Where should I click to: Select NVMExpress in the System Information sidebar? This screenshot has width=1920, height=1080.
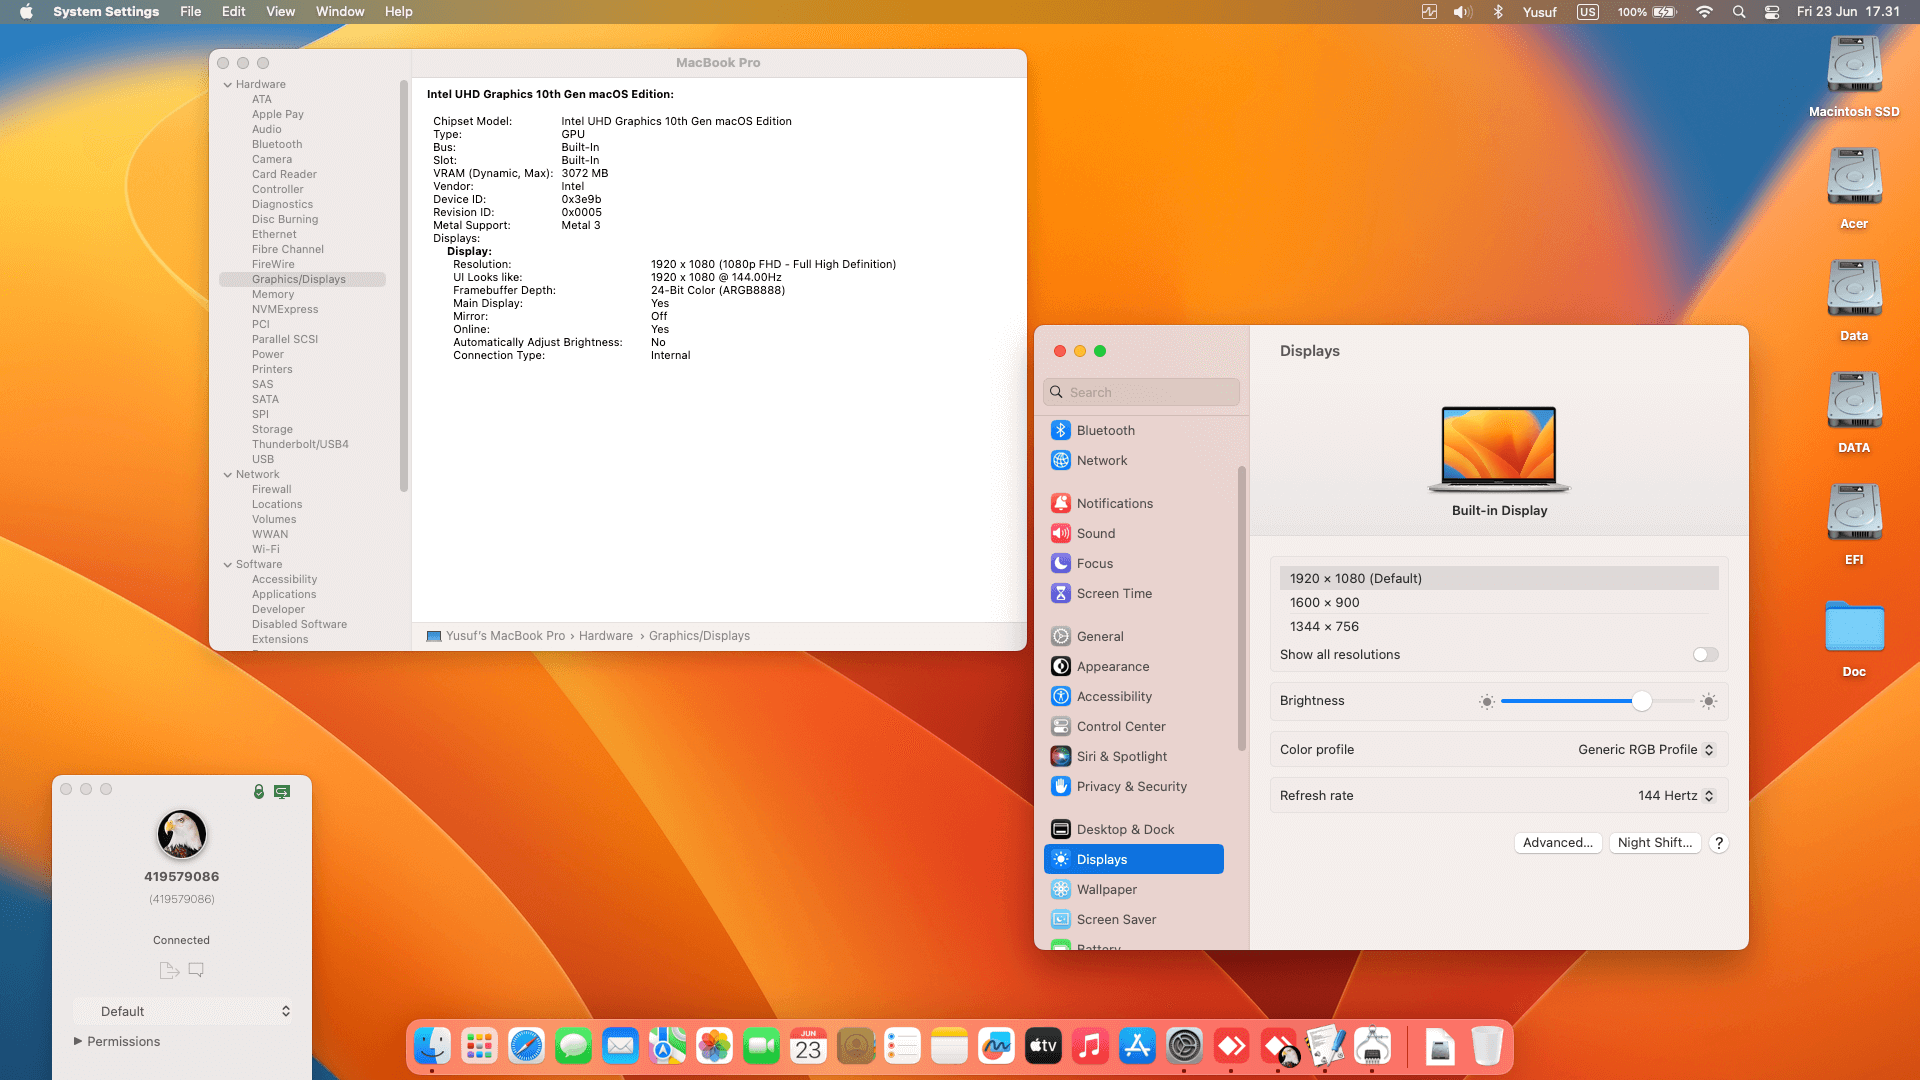(x=285, y=309)
